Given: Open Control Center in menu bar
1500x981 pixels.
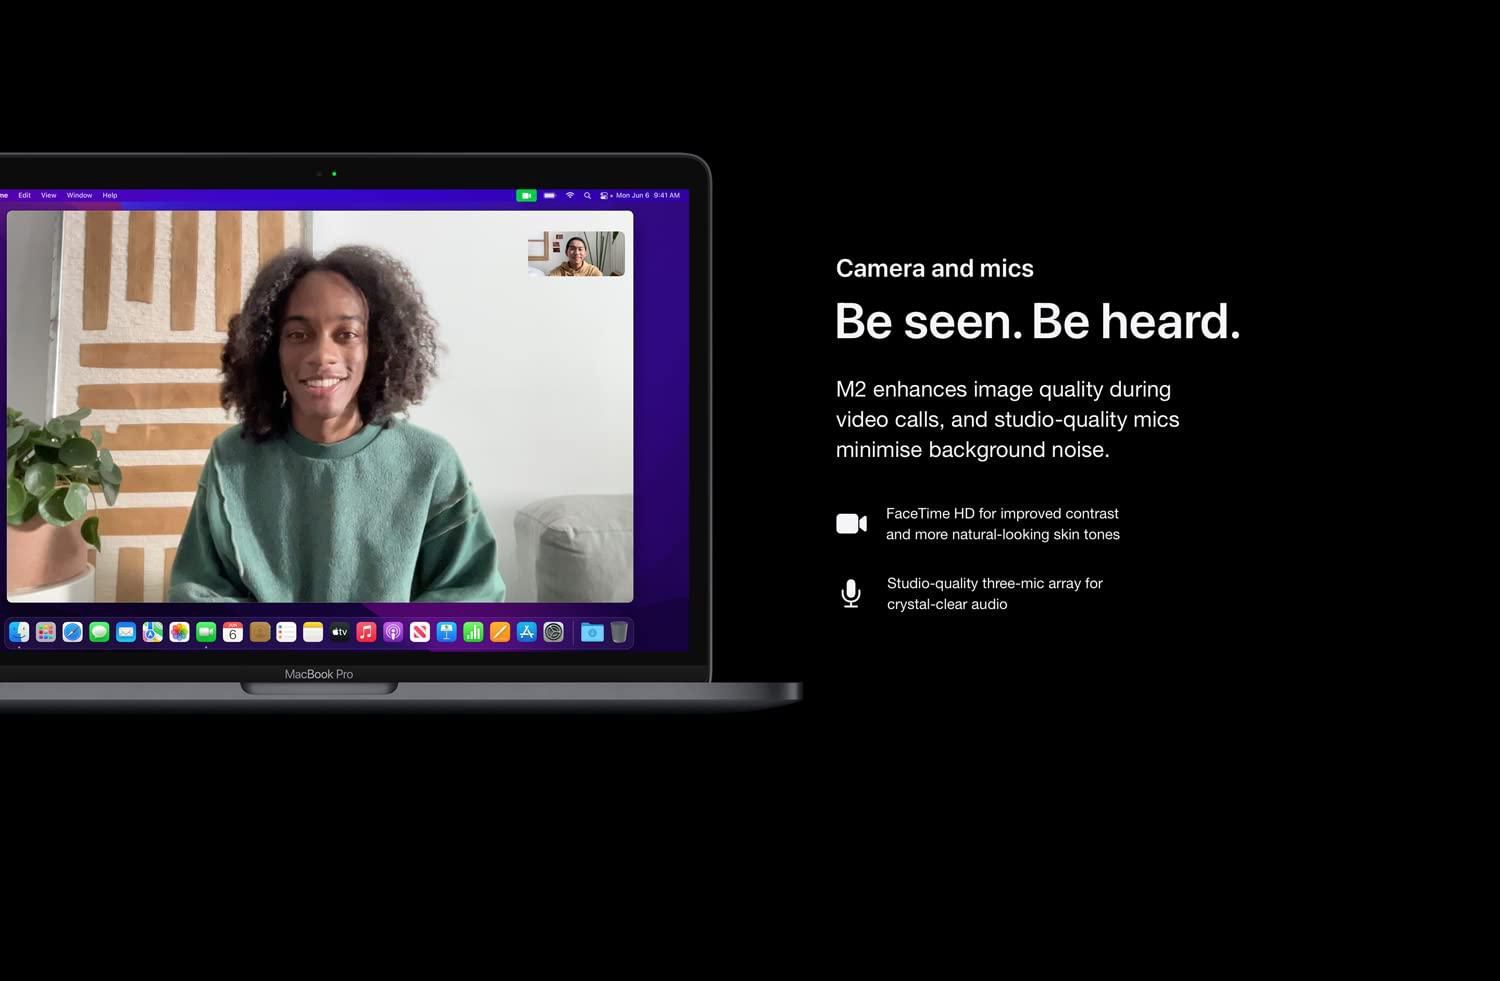Looking at the screenshot, I should [x=604, y=196].
